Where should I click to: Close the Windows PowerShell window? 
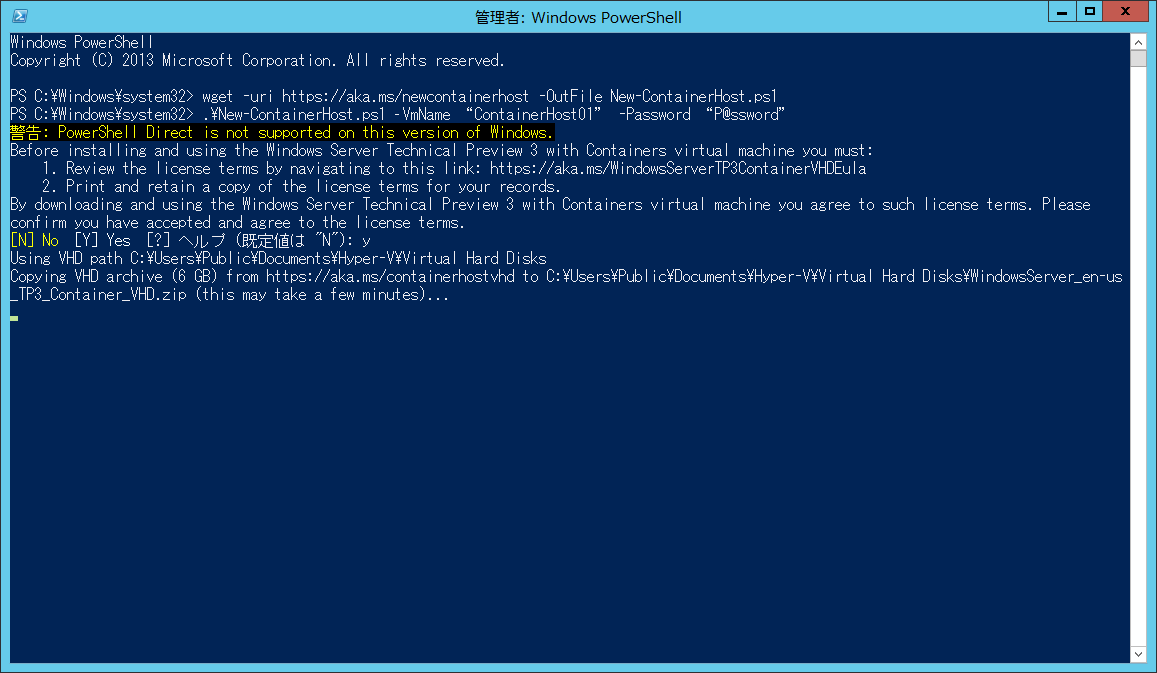click(1125, 11)
